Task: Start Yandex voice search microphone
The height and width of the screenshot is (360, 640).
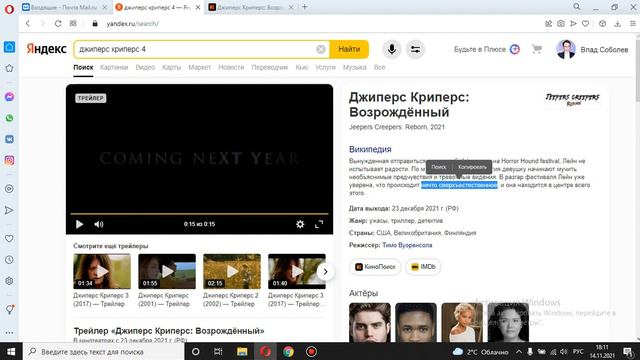Action: (x=391, y=49)
